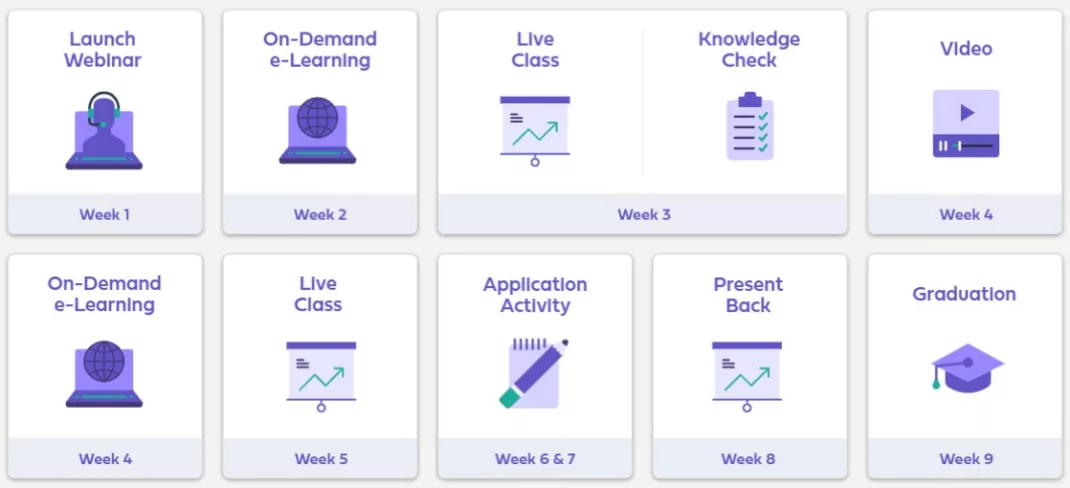Click the Week 6 & 7 footer label
Viewport: 1070px width, 488px height.
tap(535, 459)
